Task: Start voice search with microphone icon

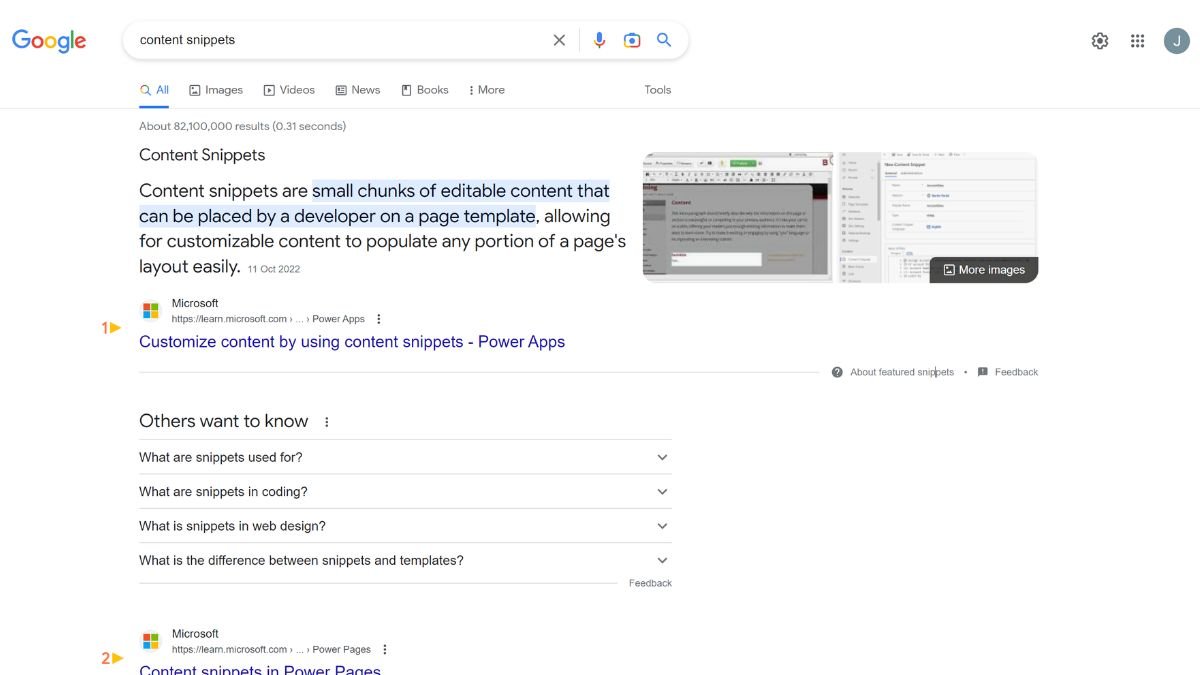Action: (x=599, y=40)
